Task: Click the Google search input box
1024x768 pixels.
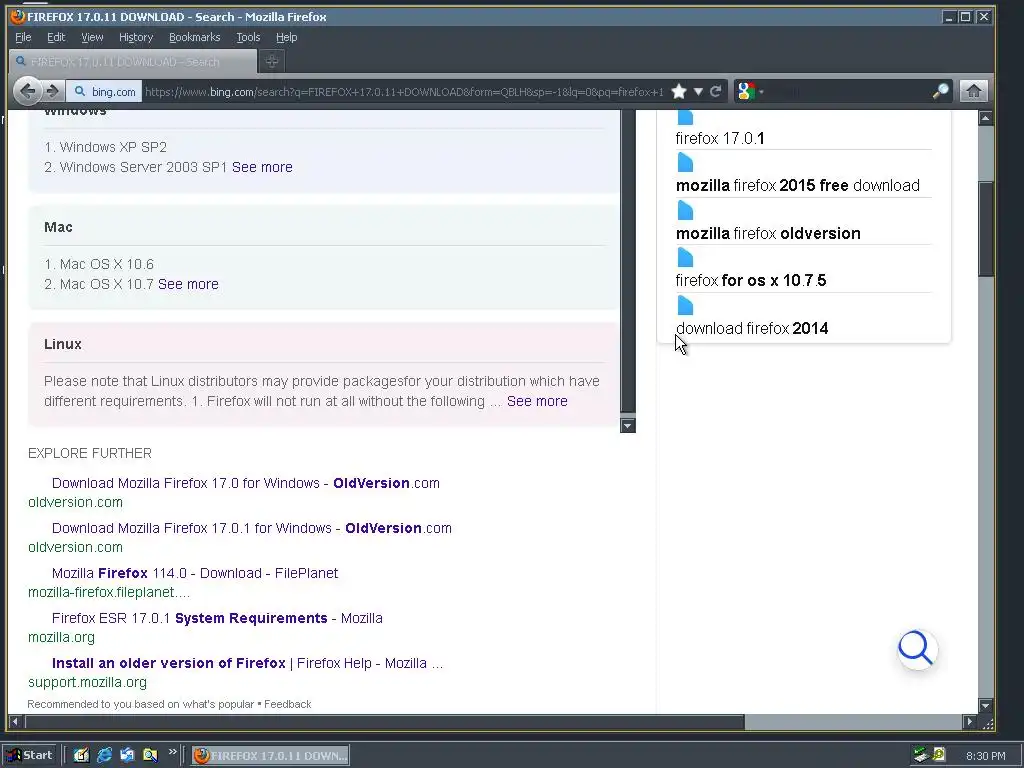Action: pyautogui.click(x=848, y=91)
